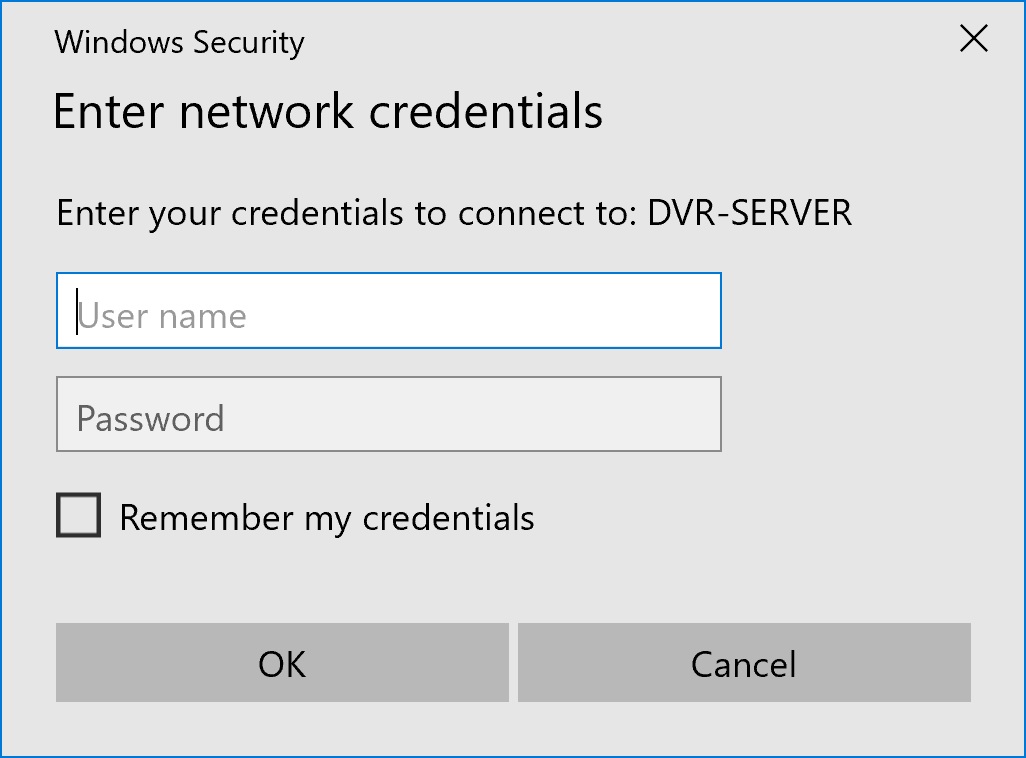Viewport: 1026px width, 758px height.
Task: Click the "Windows Security" window title
Action: click(x=179, y=42)
